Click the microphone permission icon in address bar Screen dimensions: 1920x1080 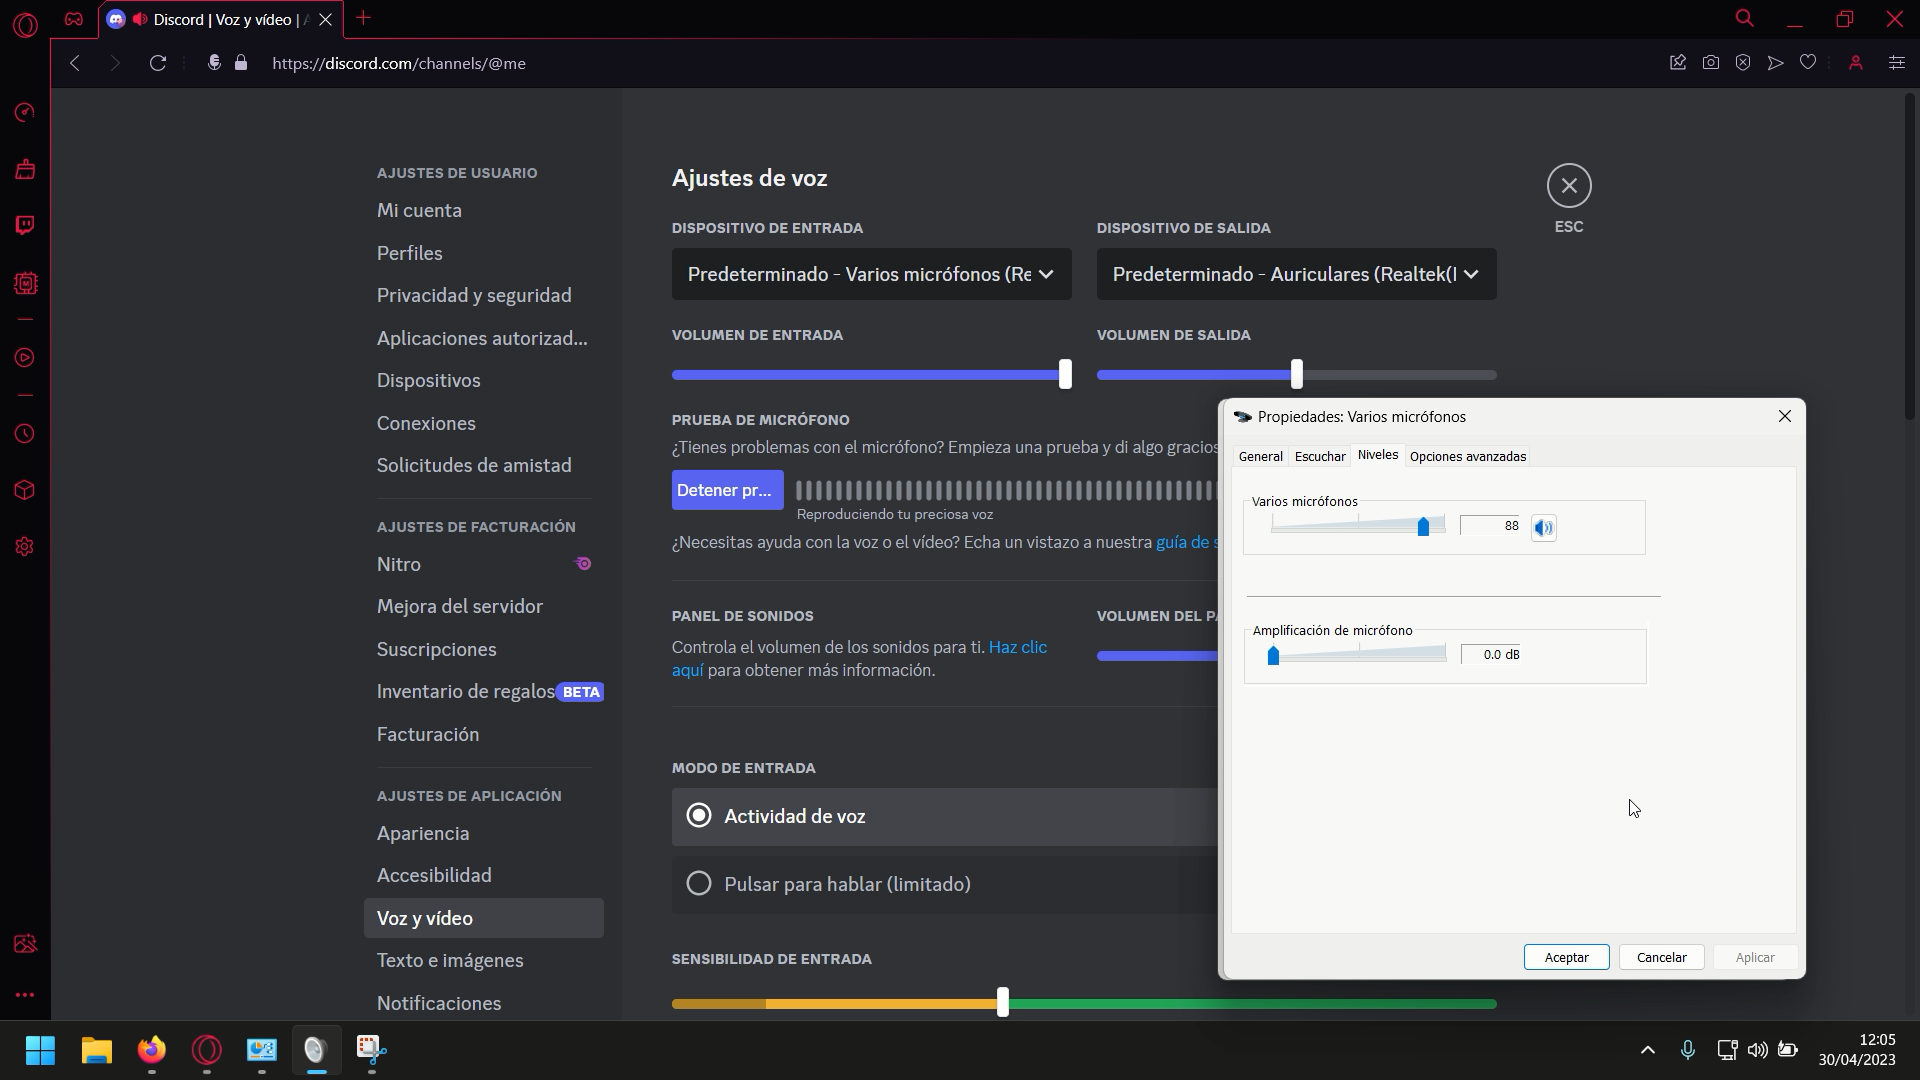214,63
